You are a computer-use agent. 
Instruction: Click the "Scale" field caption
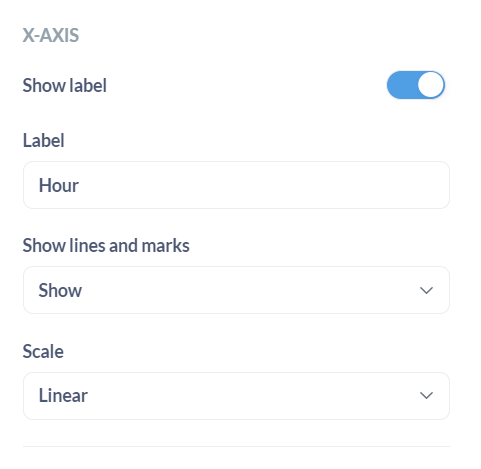[x=43, y=351]
